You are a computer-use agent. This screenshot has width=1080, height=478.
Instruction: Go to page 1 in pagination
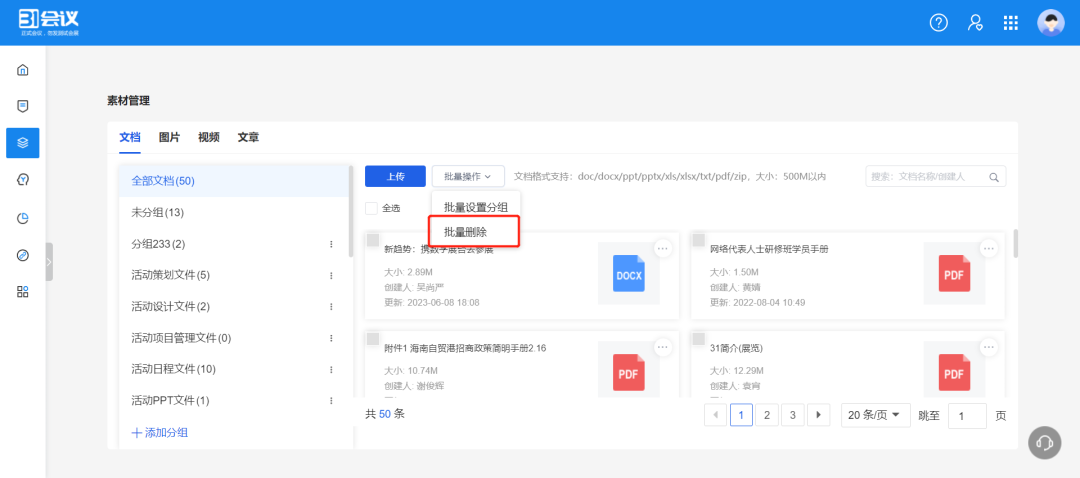pos(741,415)
